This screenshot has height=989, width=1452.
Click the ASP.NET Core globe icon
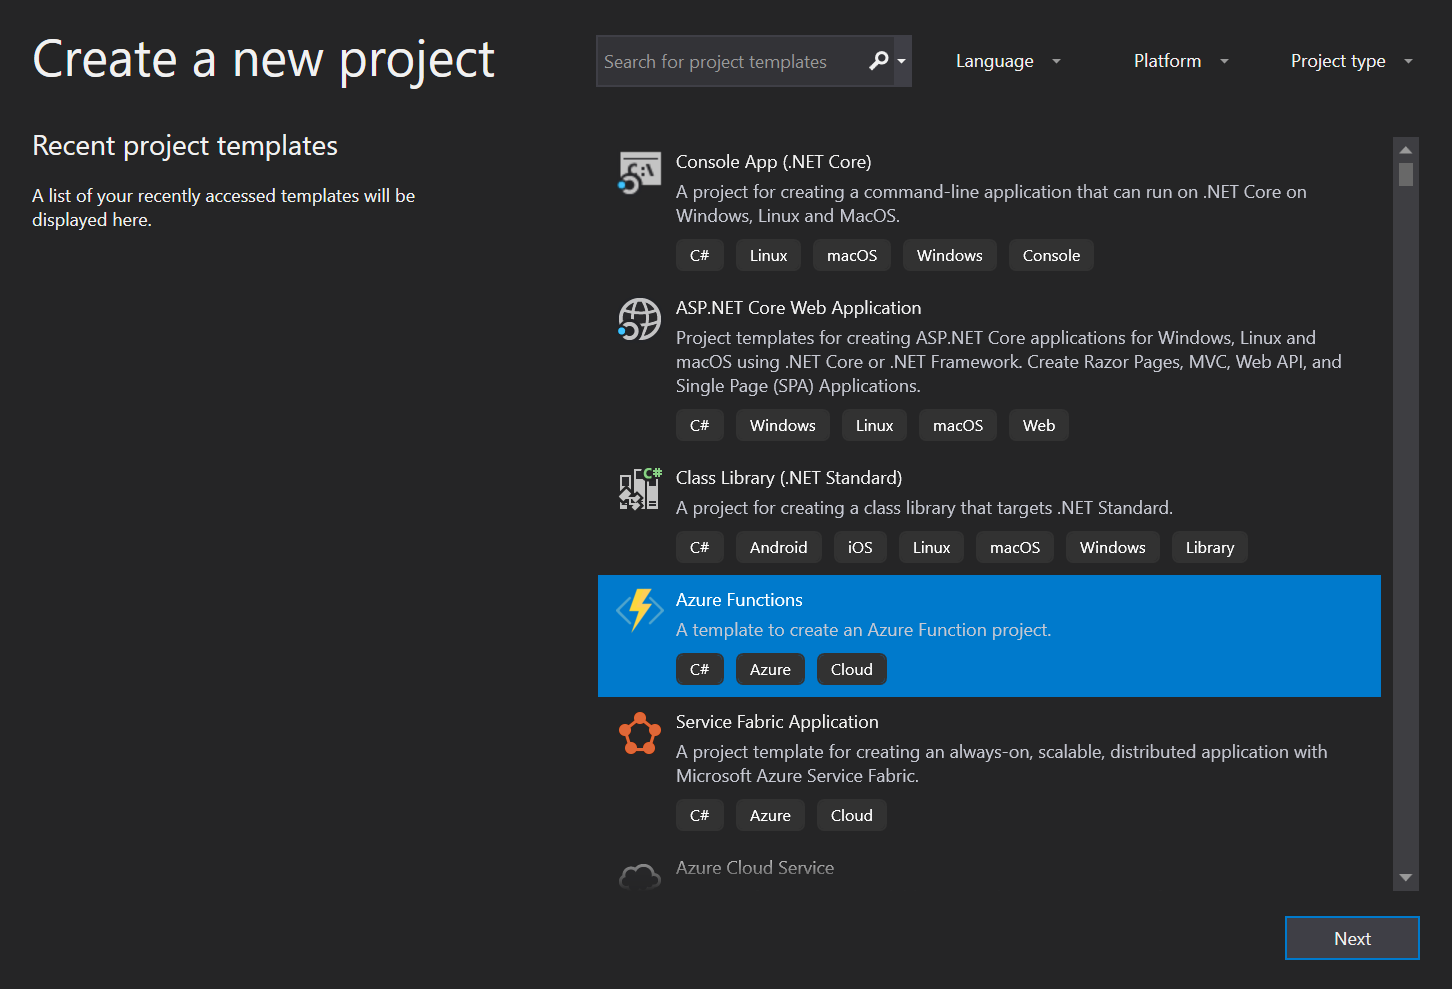click(639, 319)
